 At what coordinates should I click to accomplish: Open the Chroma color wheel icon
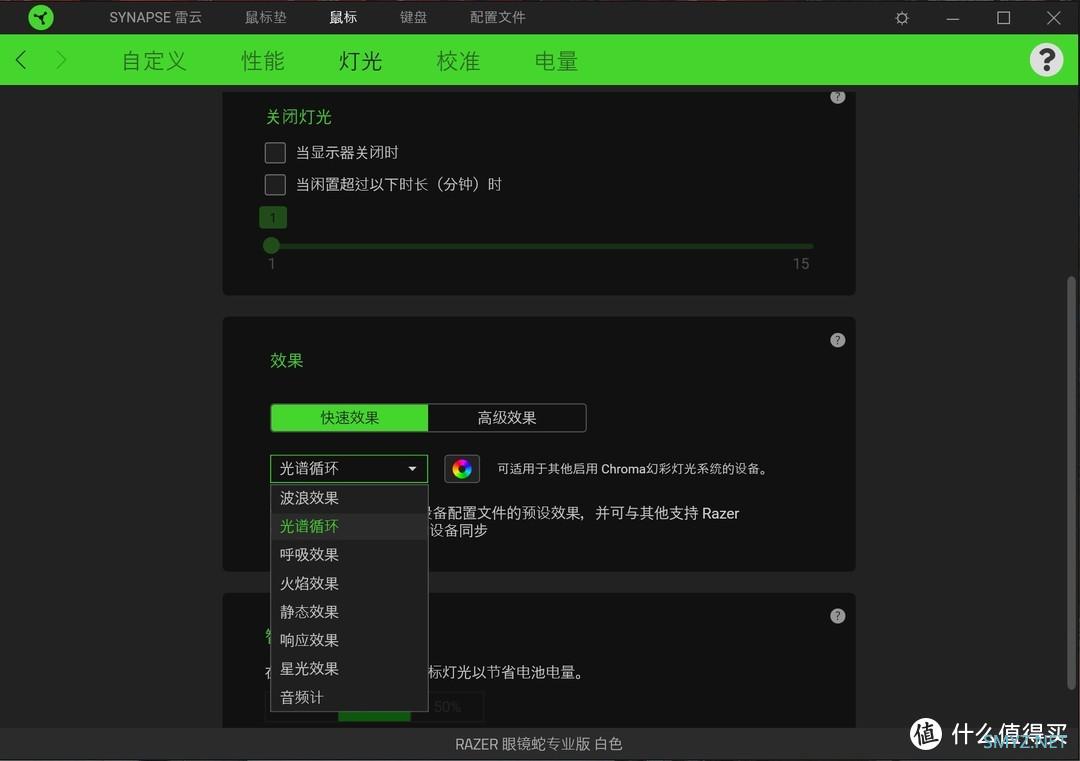point(462,469)
